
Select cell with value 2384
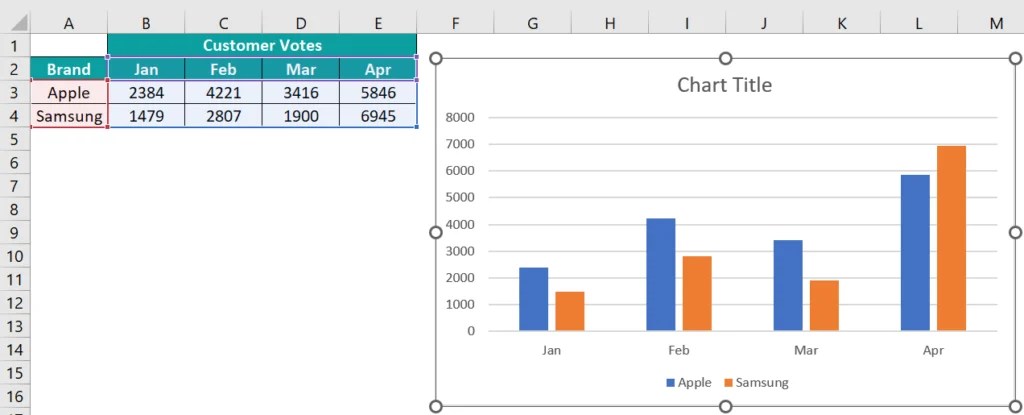pyautogui.click(x=146, y=92)
